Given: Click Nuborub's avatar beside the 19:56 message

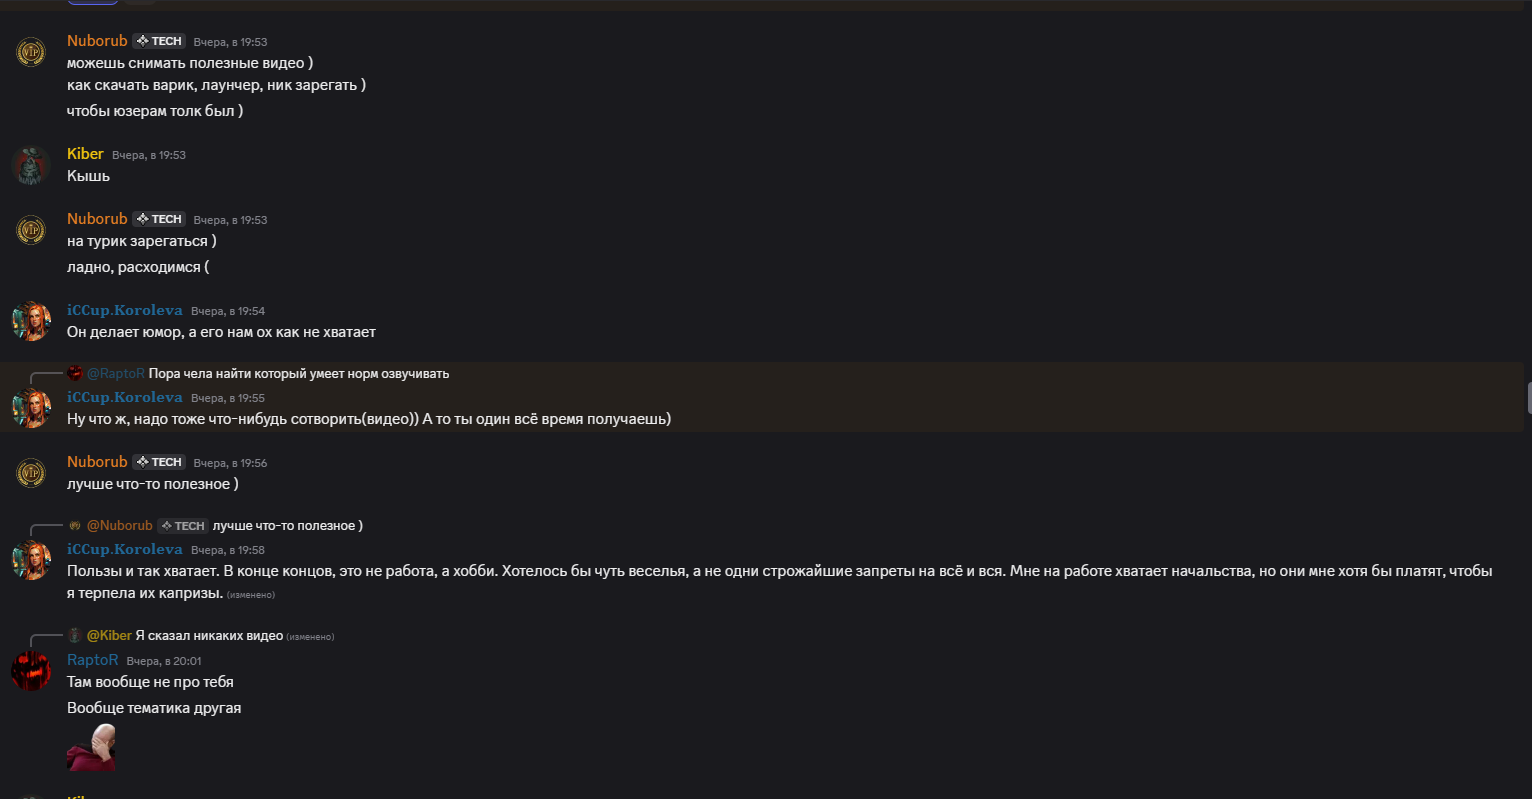Looking at the screenshot, I should (x=31, y=472).
